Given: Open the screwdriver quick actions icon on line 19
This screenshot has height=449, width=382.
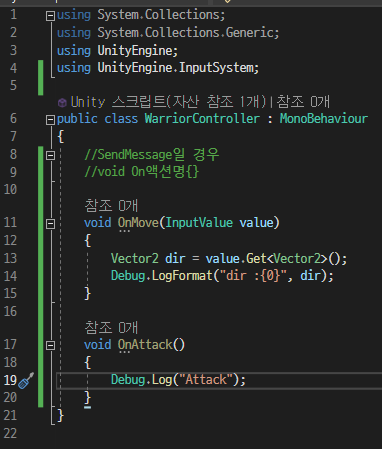Looking at the screenshot, I should pos(26,381).
